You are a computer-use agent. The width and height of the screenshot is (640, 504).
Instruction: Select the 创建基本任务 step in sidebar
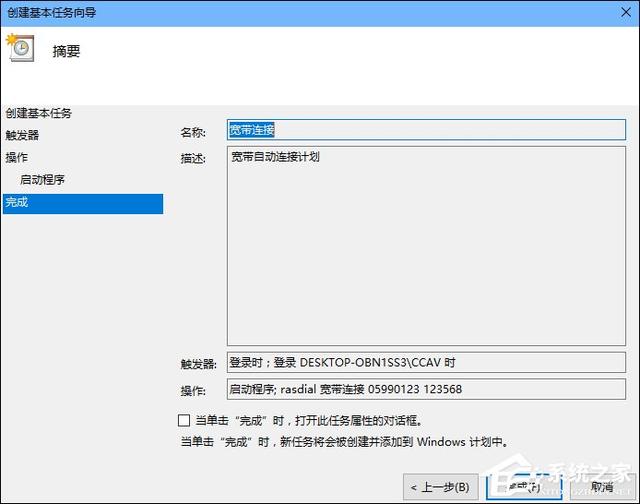39,113
